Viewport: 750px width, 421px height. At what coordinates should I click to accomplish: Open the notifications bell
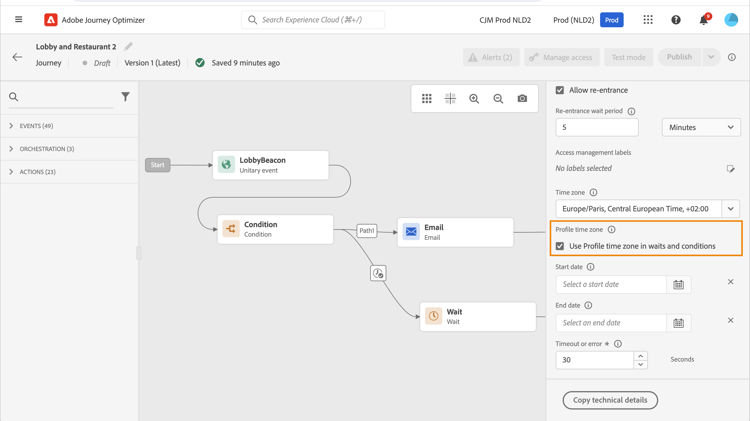point(703,20)
